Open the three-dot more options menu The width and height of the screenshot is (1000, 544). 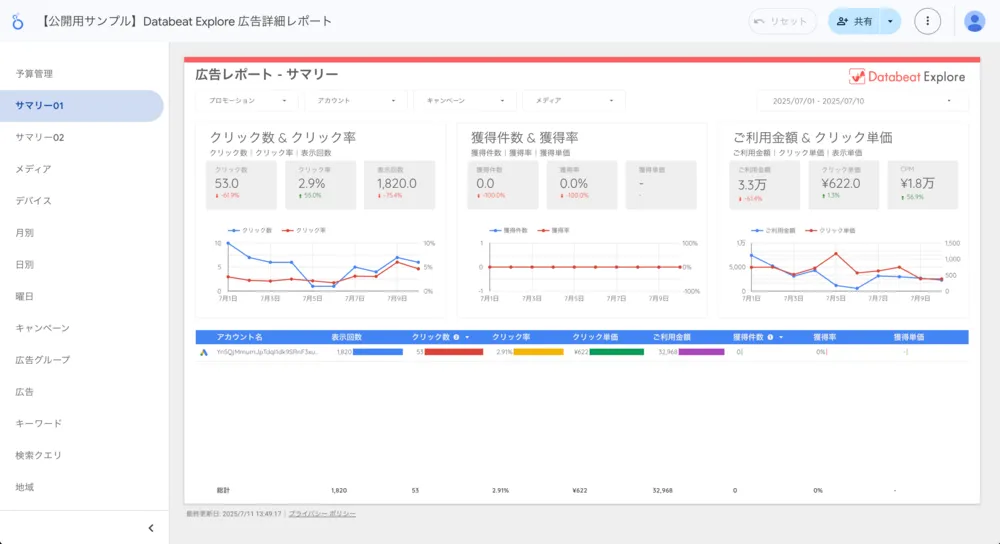(x=928, y=21)
